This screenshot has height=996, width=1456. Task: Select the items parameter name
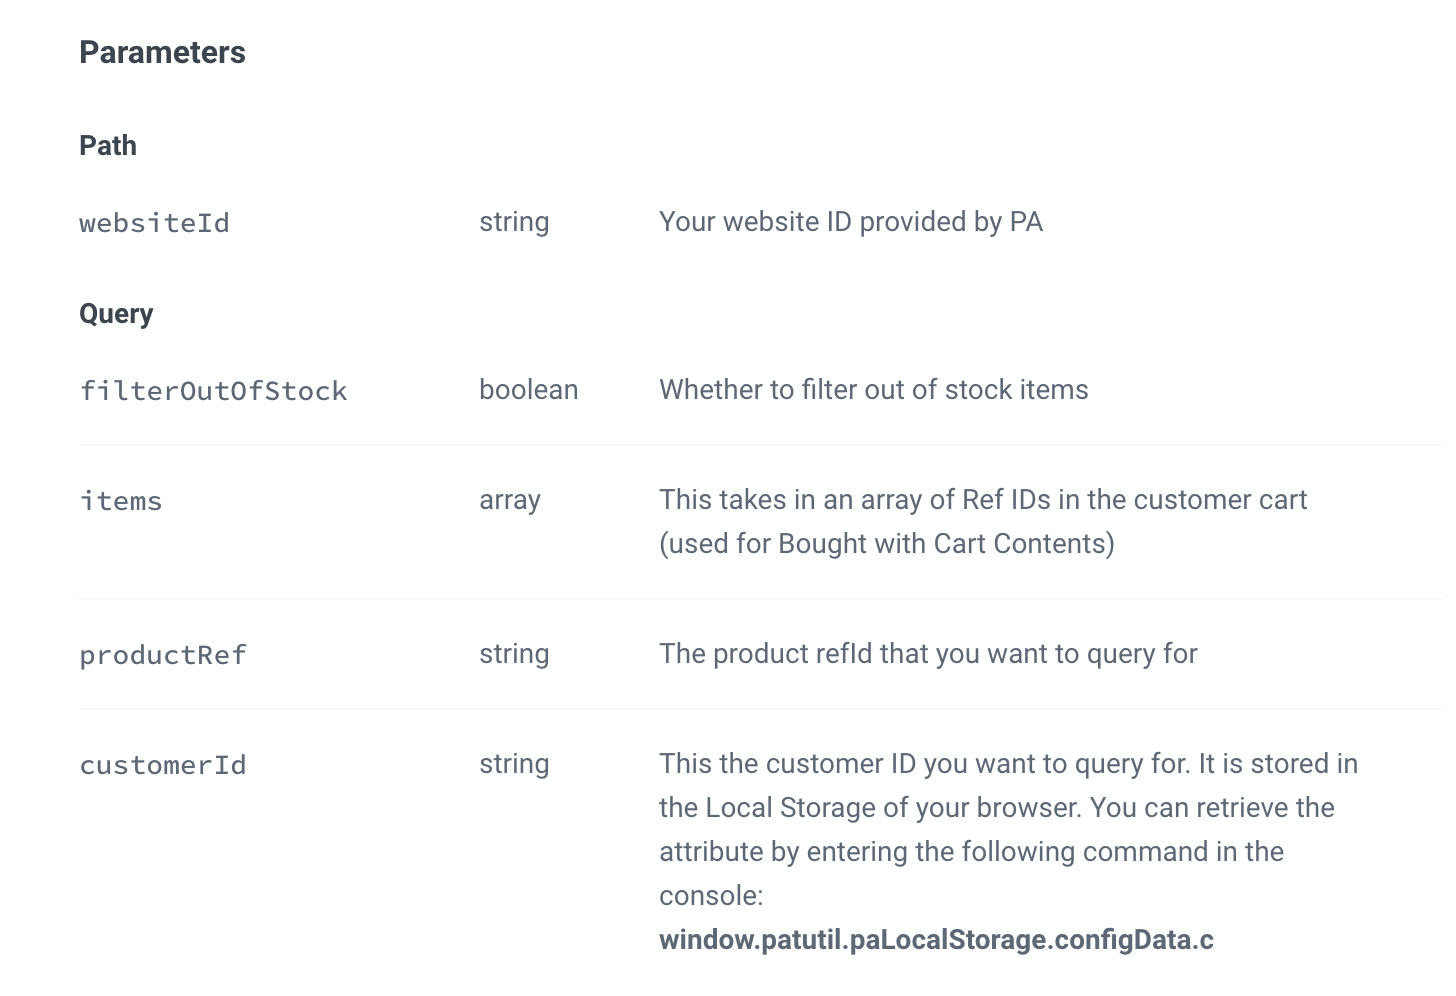tap(120, 501)
